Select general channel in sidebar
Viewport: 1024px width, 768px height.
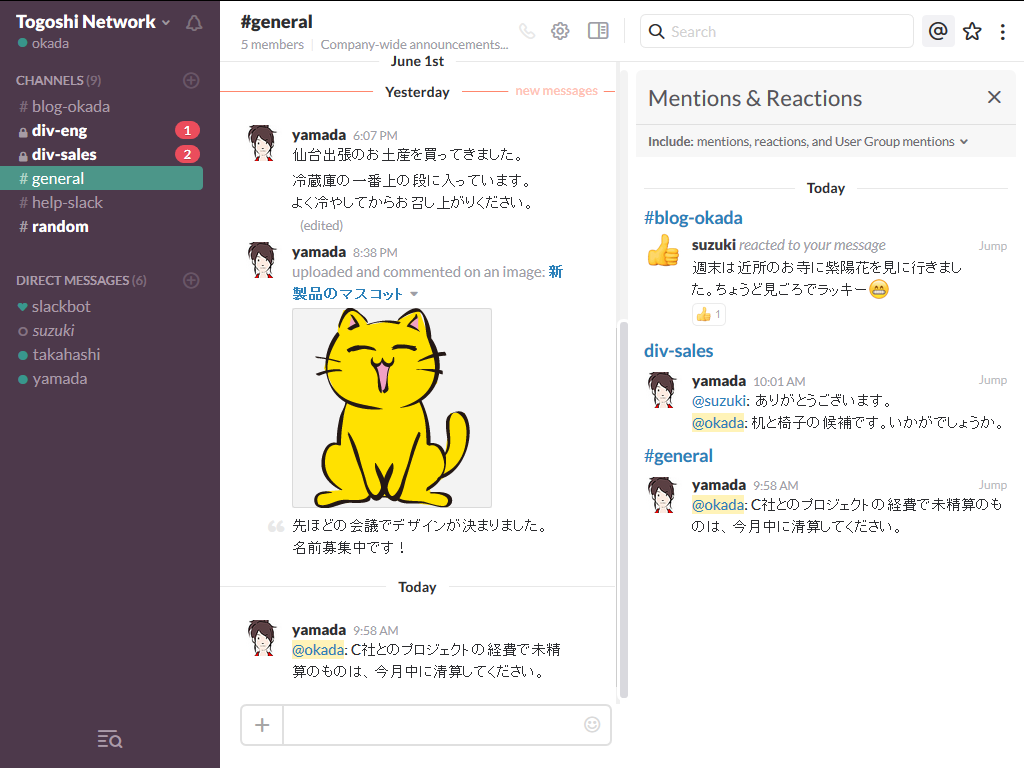[x=101, y=178]
